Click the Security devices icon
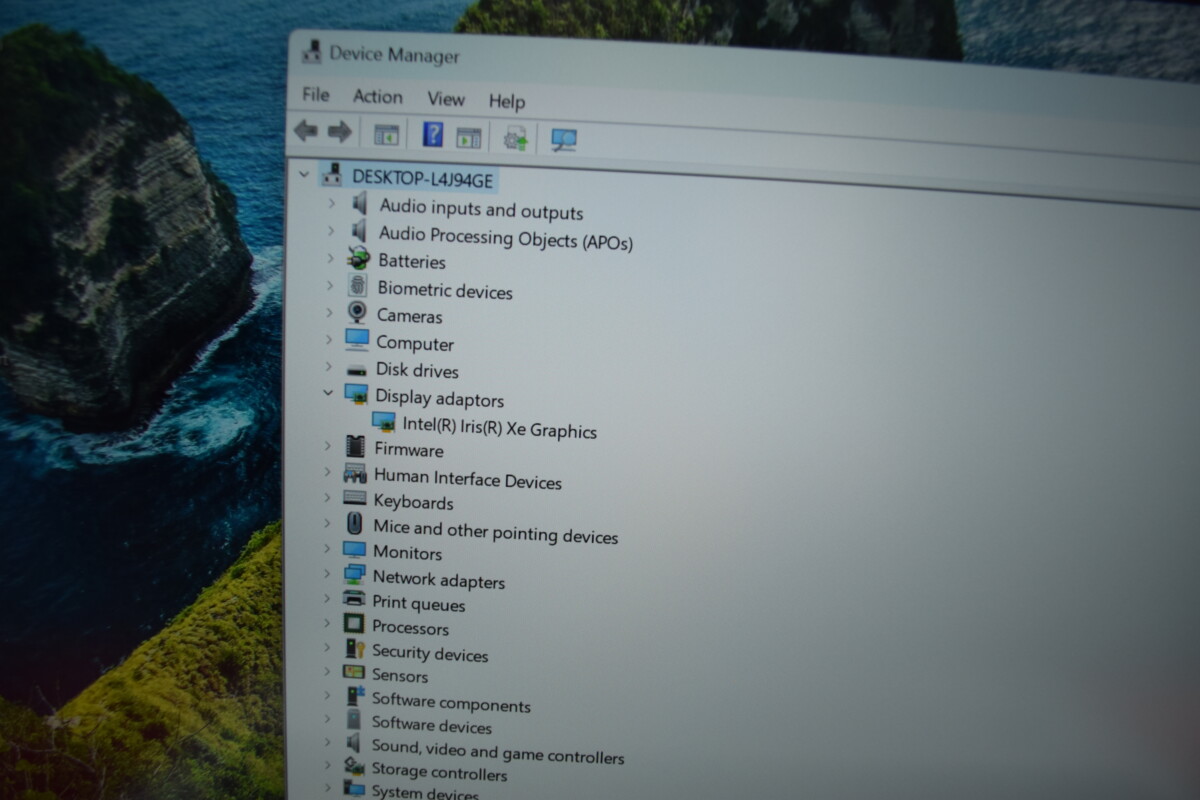Viewport: 1200px width, 800px height. (354, 648)
